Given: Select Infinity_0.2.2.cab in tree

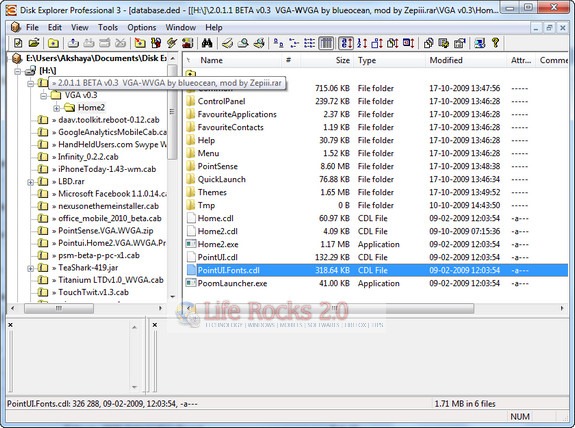Looking at the screenshot, I should coord(88,157).
